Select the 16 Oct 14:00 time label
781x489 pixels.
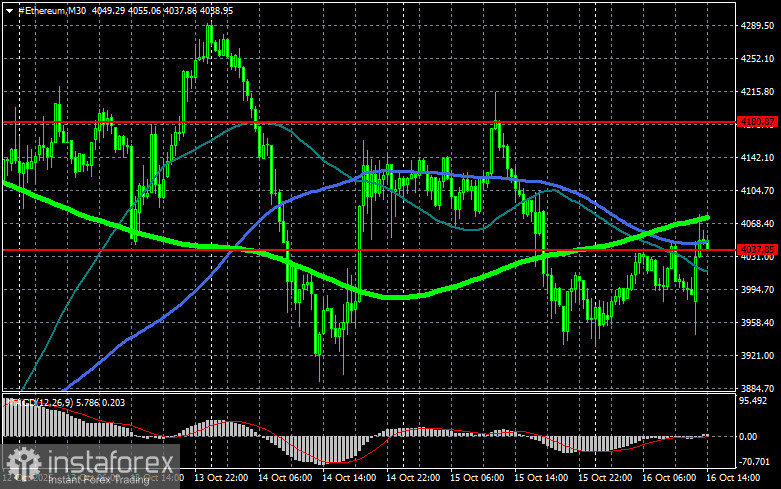click(733, 478)
